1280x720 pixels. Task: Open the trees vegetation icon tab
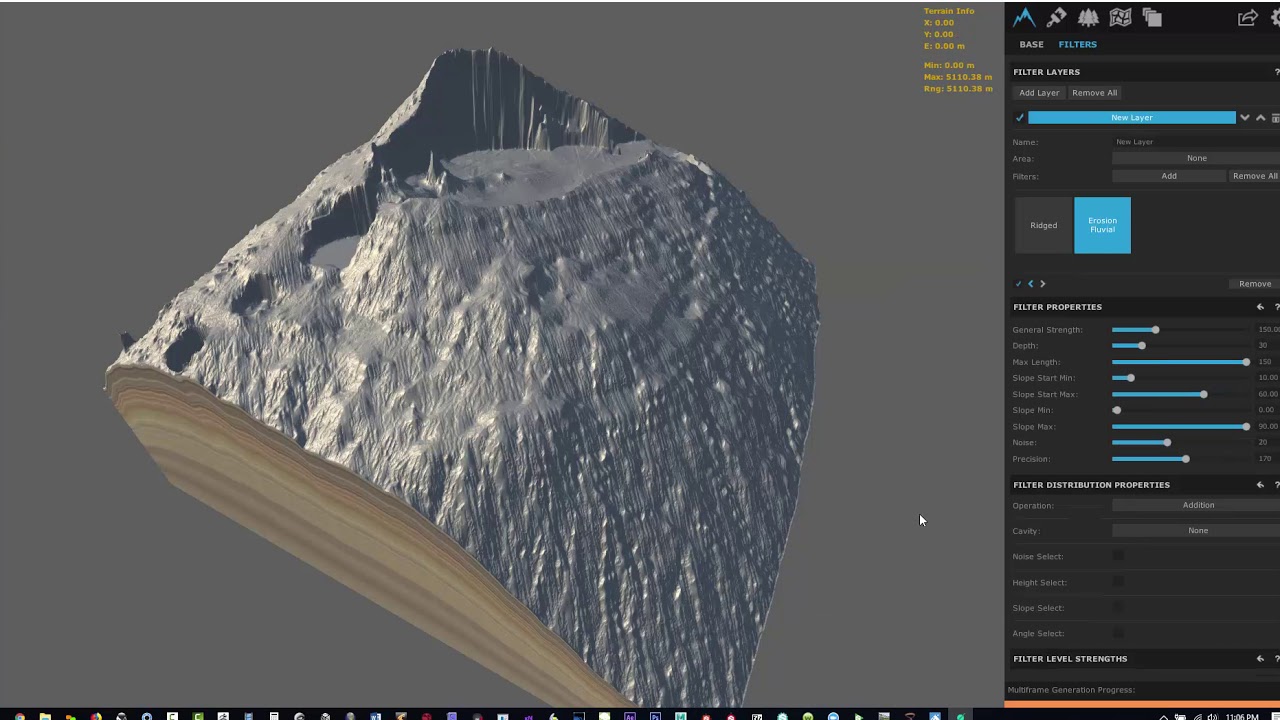[x=1088, y=17]
